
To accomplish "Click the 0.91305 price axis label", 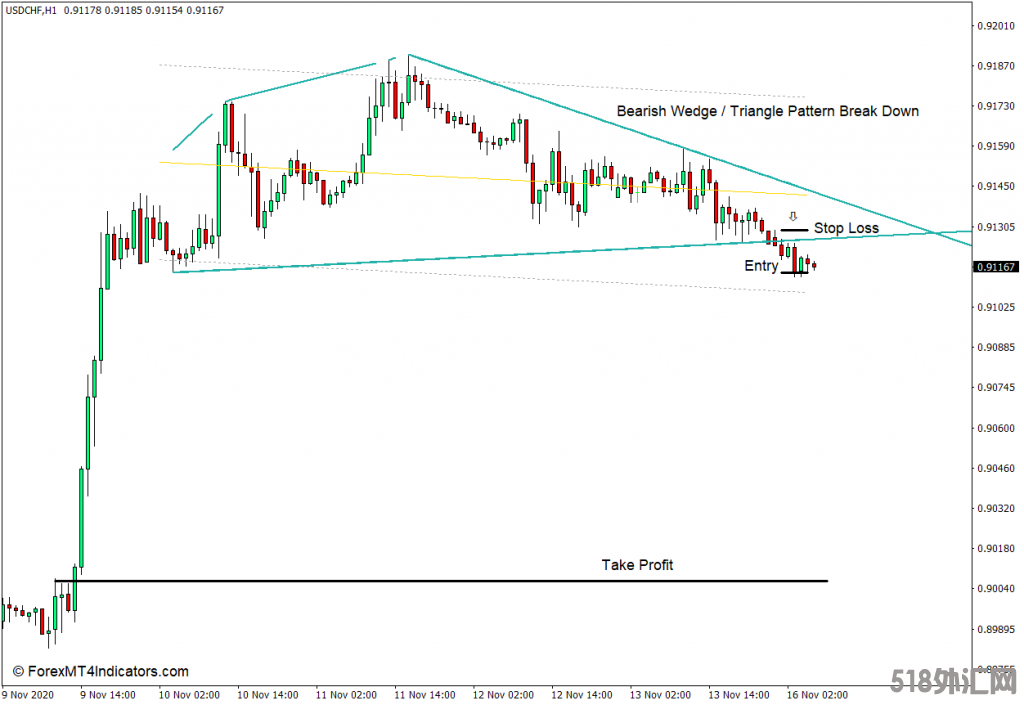I will [996, 227].
